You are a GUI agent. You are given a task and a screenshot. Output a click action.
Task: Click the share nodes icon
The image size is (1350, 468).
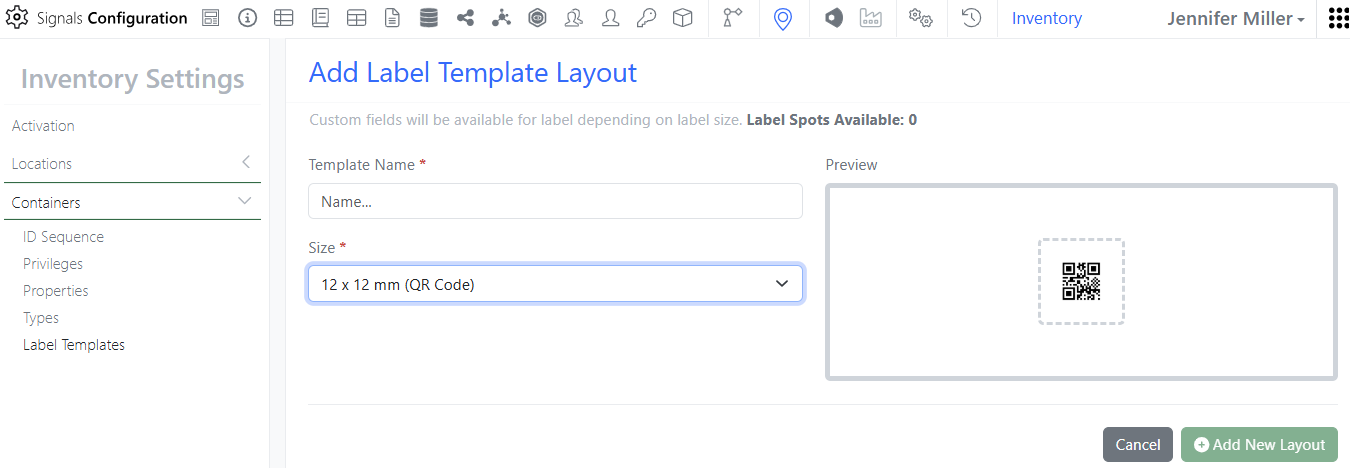(x=465, y=18)
